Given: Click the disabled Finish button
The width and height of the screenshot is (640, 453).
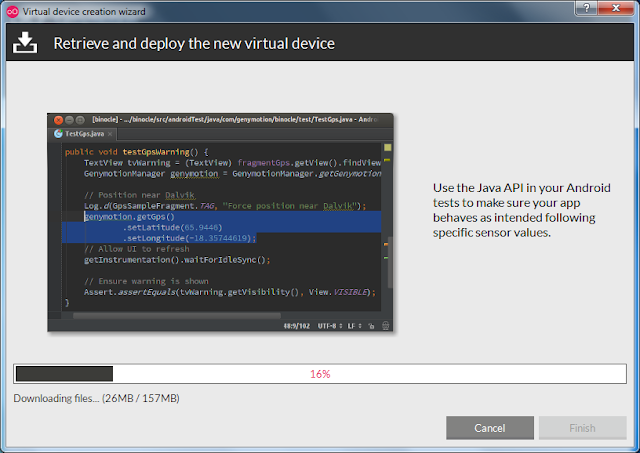Looking at the screenshot, I should (x=582, y=428).
